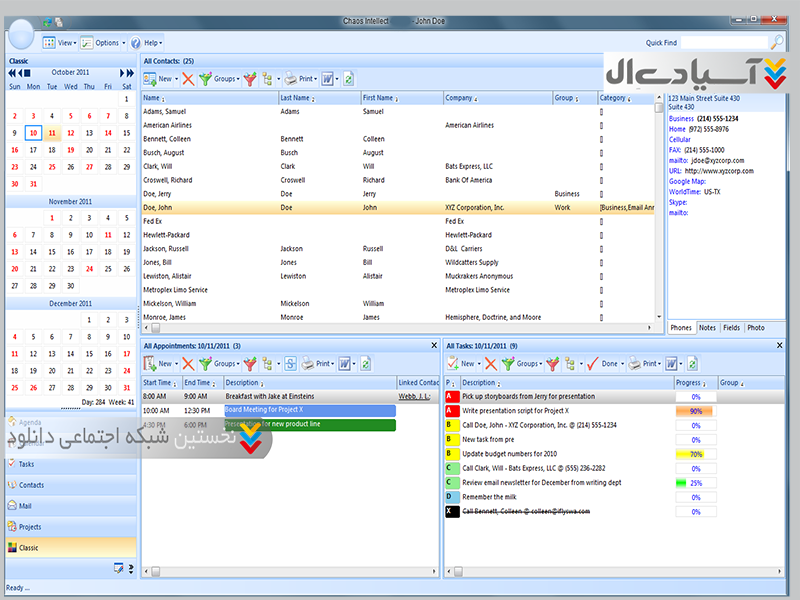Open the View dropdown menu
This screenshot has height=600, width=800.
60,43
